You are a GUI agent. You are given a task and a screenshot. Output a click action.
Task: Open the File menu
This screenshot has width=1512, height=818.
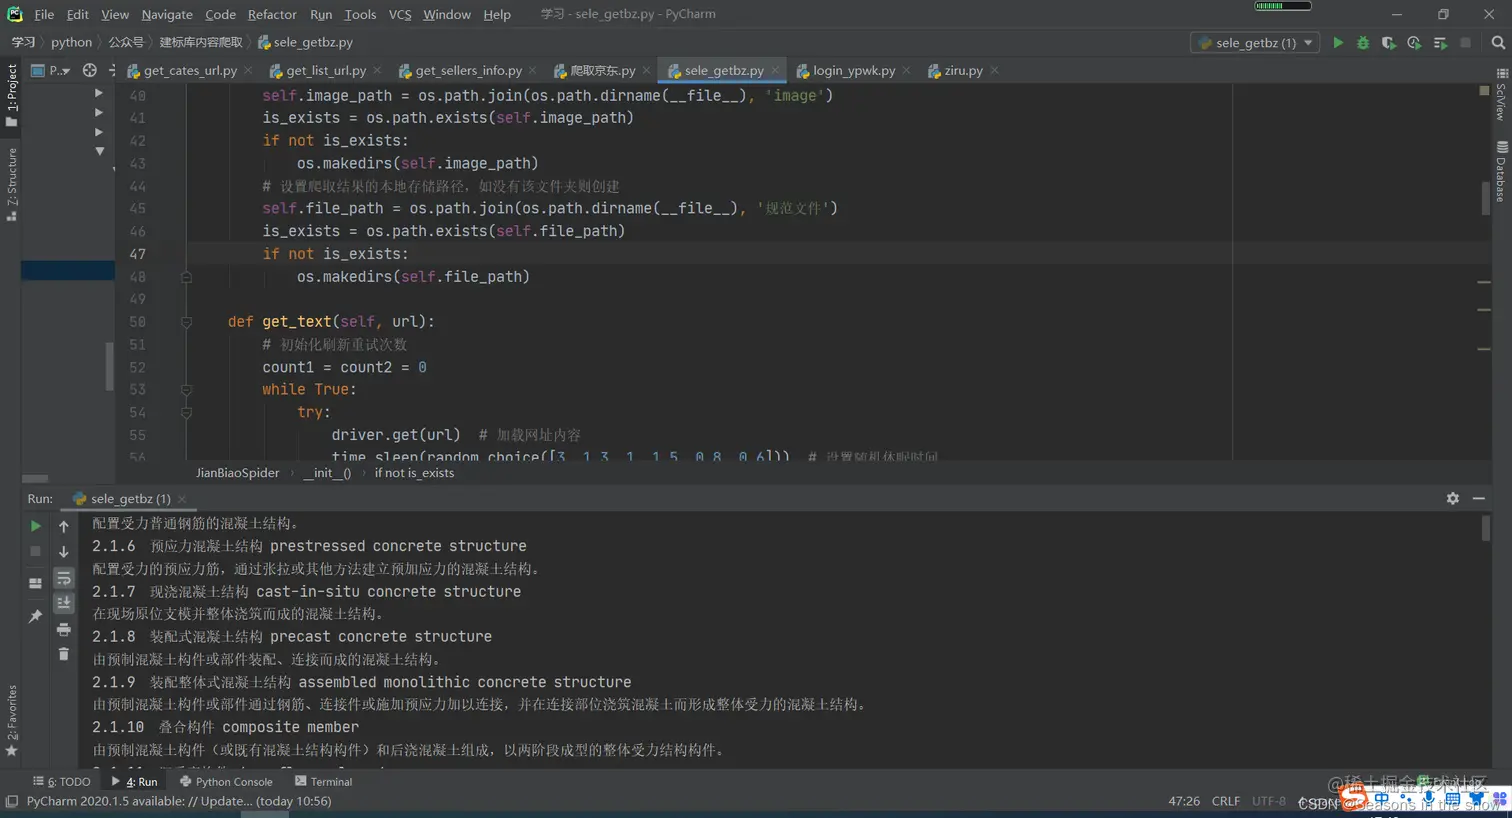click(44, 14)
